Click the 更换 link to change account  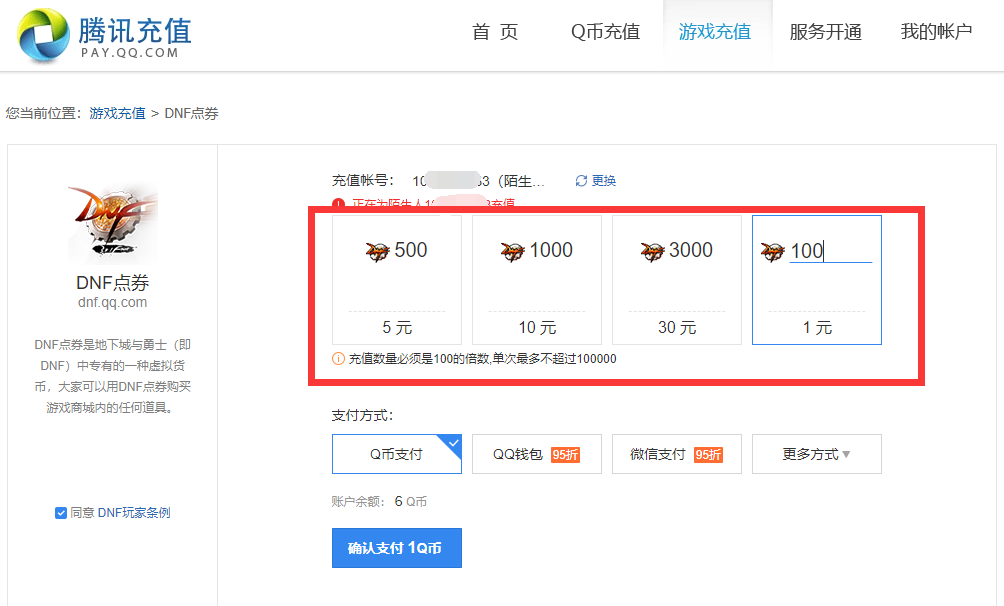coord(602,180)
